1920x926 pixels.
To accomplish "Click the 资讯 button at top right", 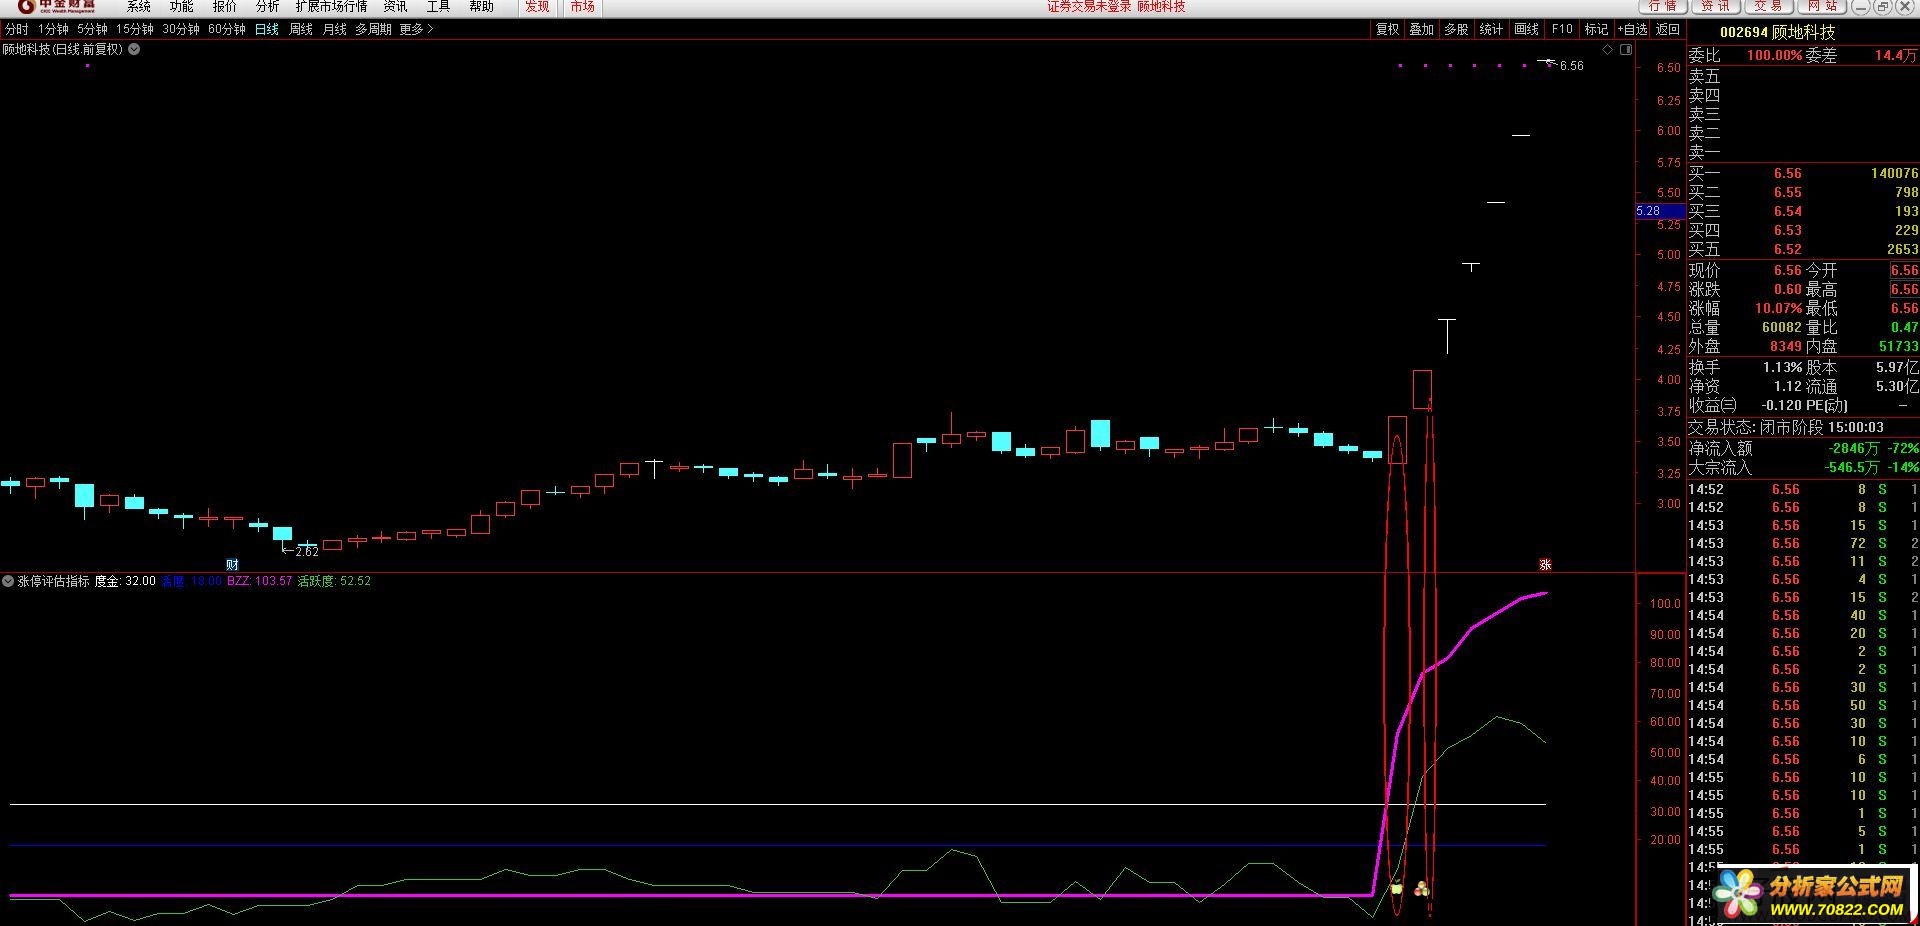I will [x=1715, y=6].
